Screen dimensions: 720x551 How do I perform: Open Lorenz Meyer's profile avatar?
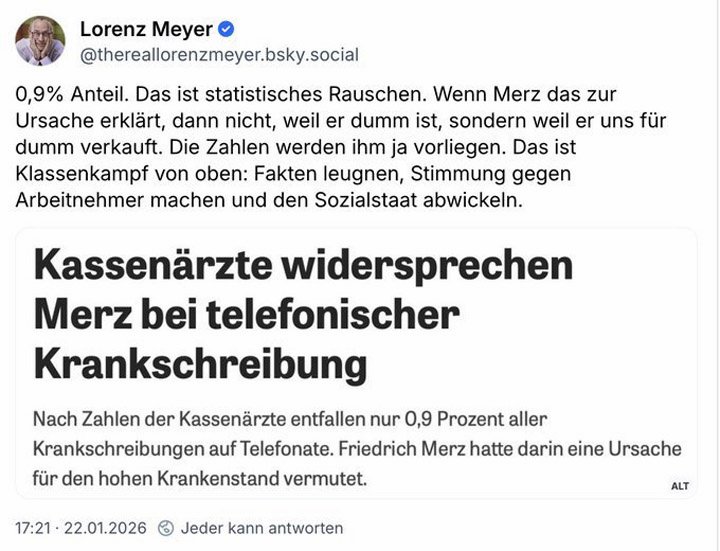click(x=41, y=41)
